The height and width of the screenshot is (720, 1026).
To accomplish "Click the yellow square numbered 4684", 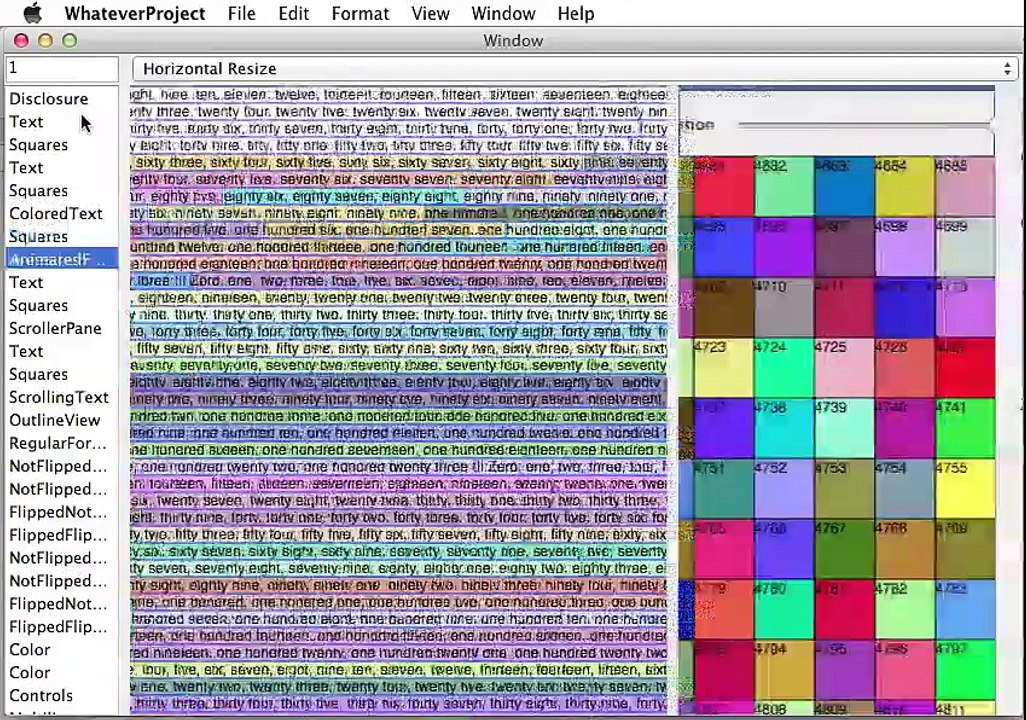I will (x=904, y=187).
